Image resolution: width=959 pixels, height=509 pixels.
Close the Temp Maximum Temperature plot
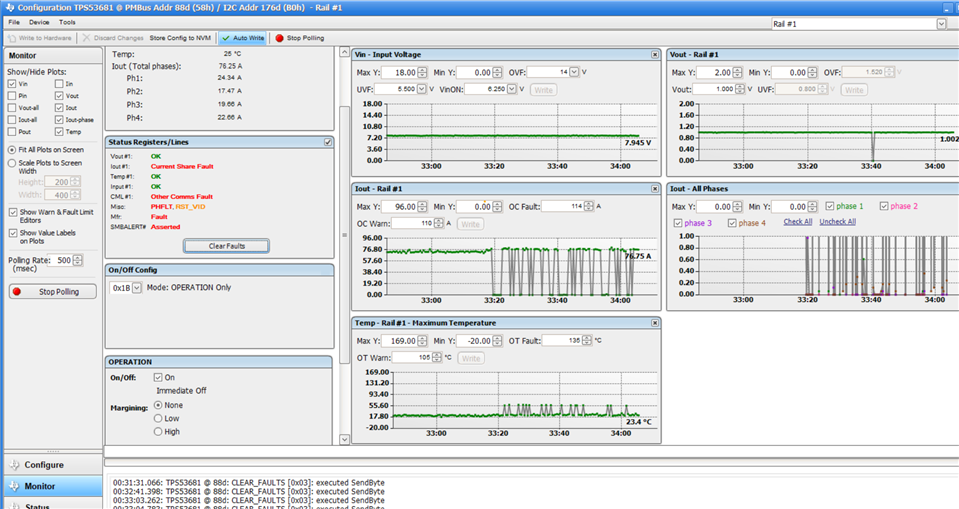(655, 322)
